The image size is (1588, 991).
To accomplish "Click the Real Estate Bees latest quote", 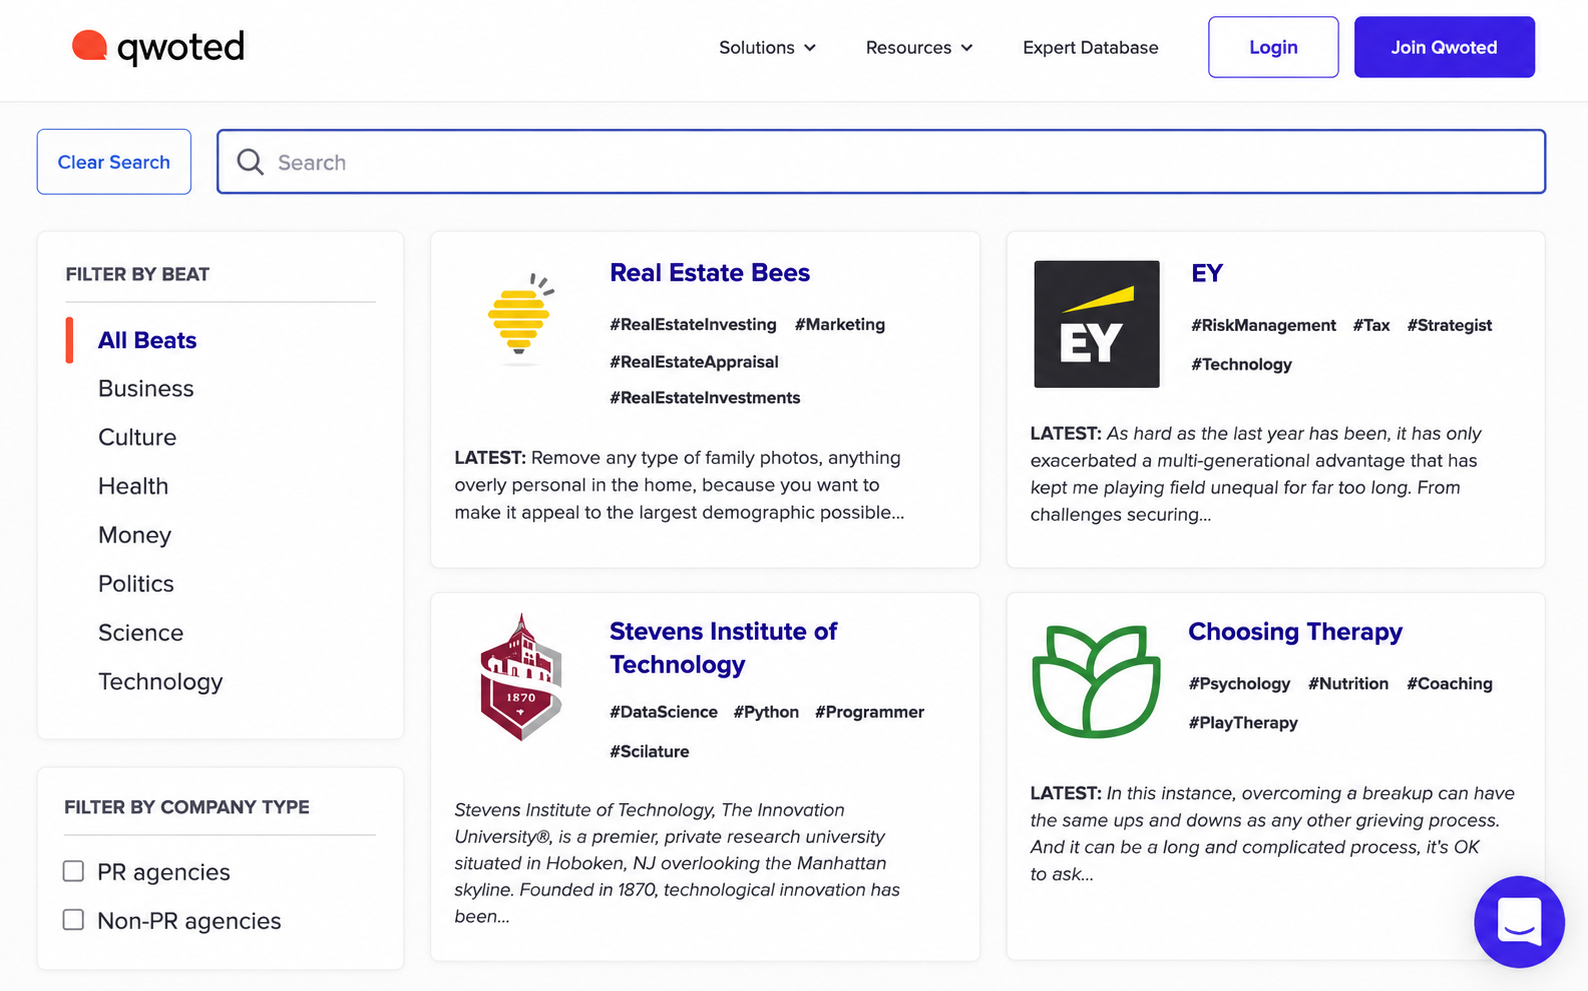I will coord(679,485).
